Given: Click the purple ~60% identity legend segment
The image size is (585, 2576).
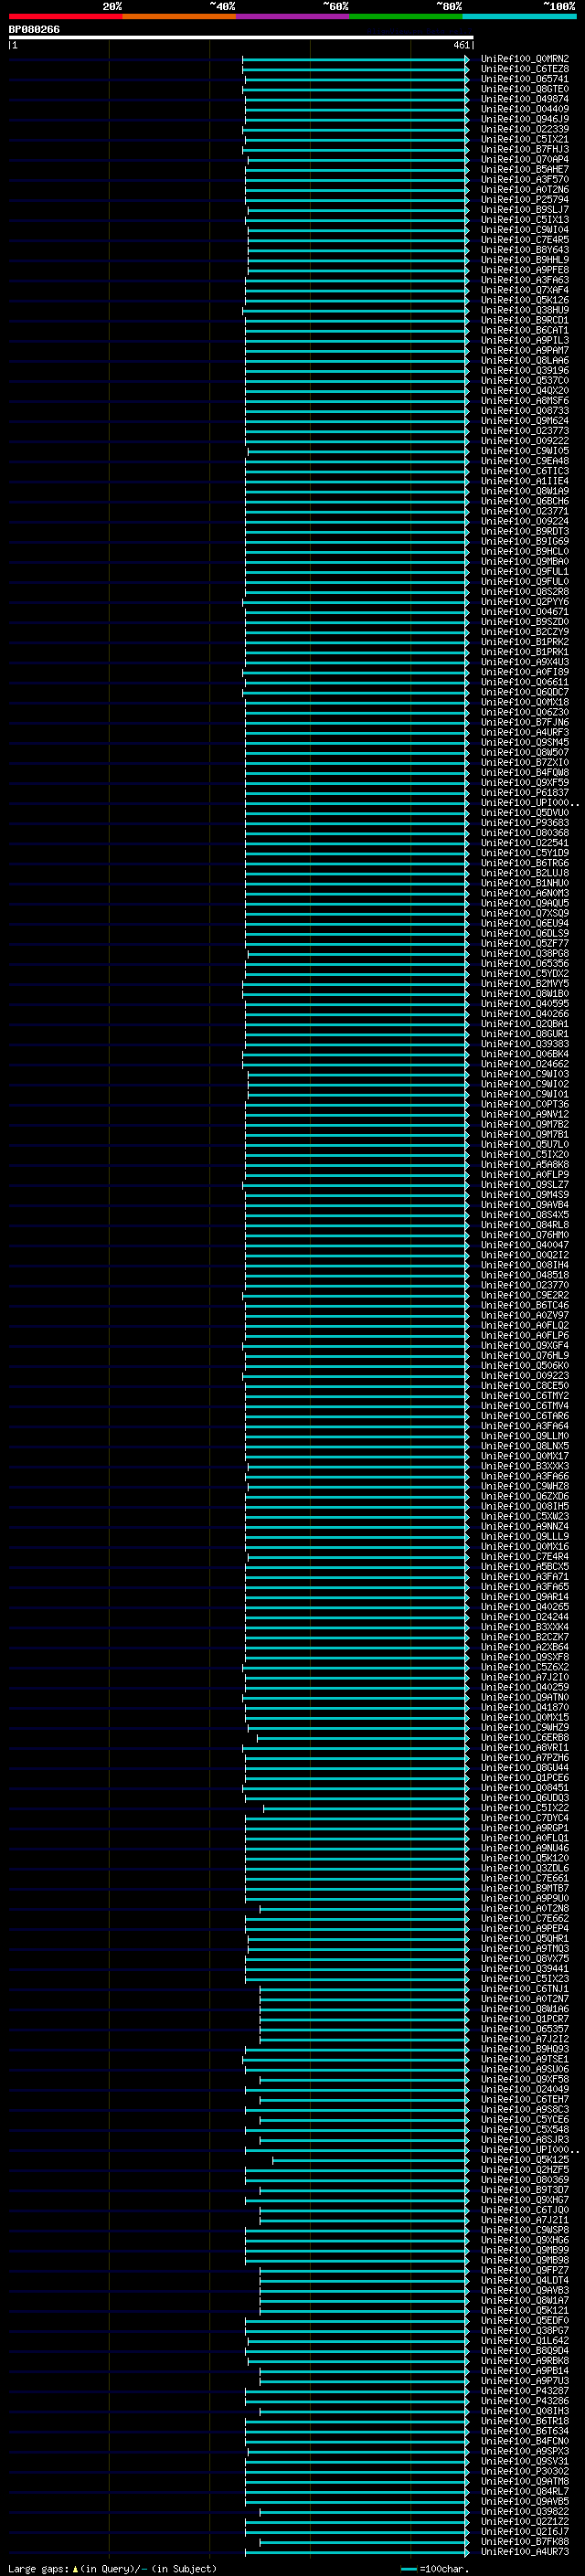Looking at the screenshot, I should click(292, 16).
